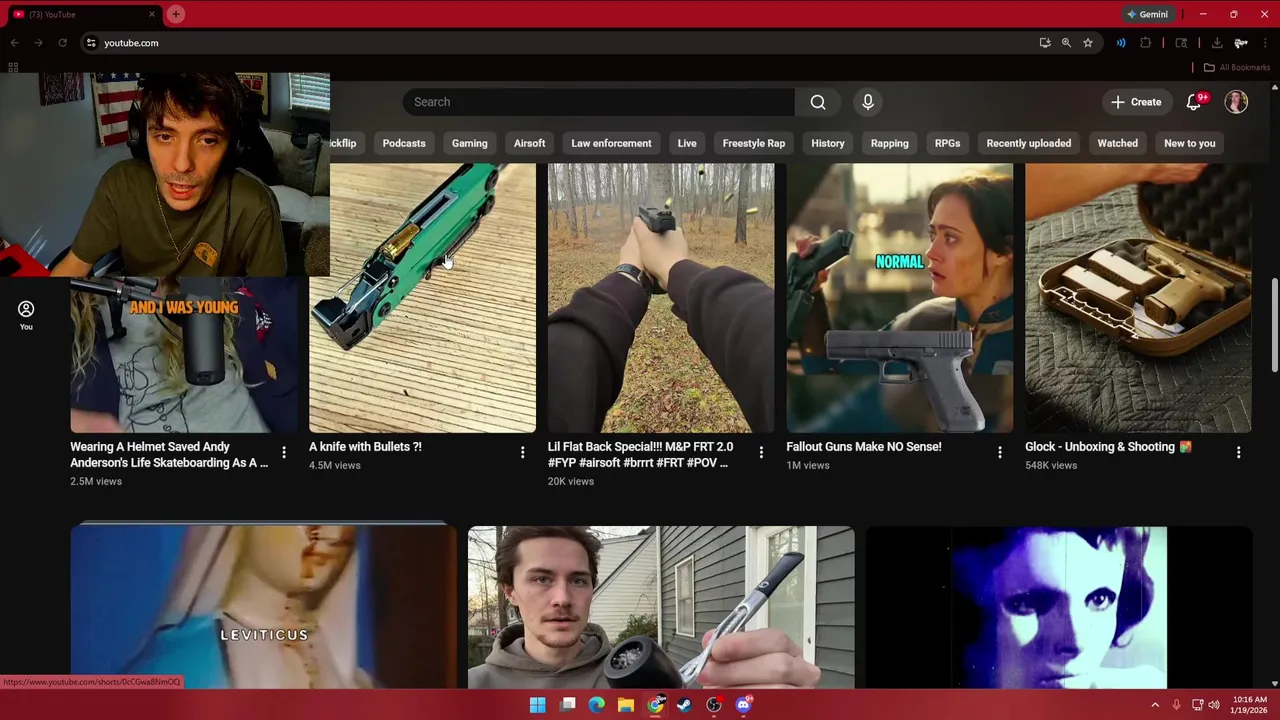Viewport: 1280px width, 720px height.
Task: Filter feed by Gaming chip
Action: 469,143
